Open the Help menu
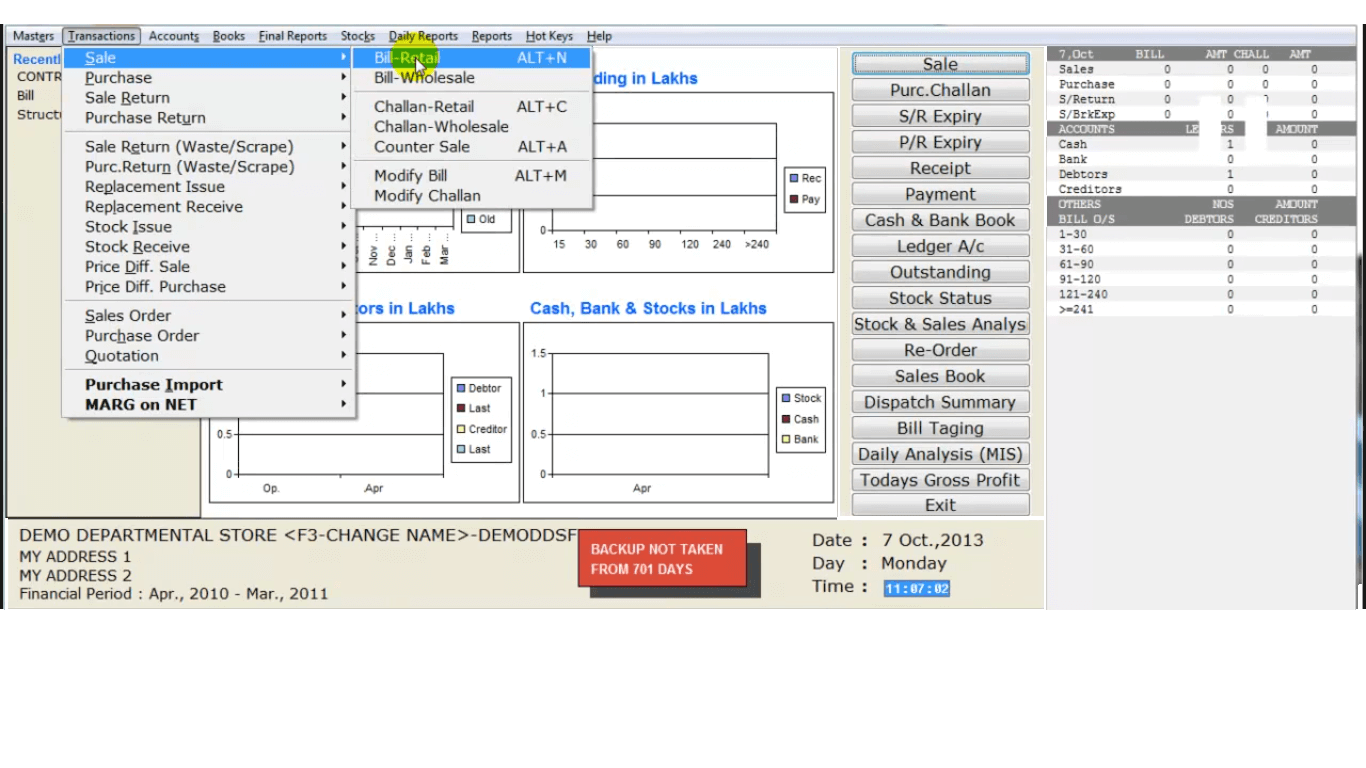Viewport: 1366px width, 768px height. click(x=599, y=36)
